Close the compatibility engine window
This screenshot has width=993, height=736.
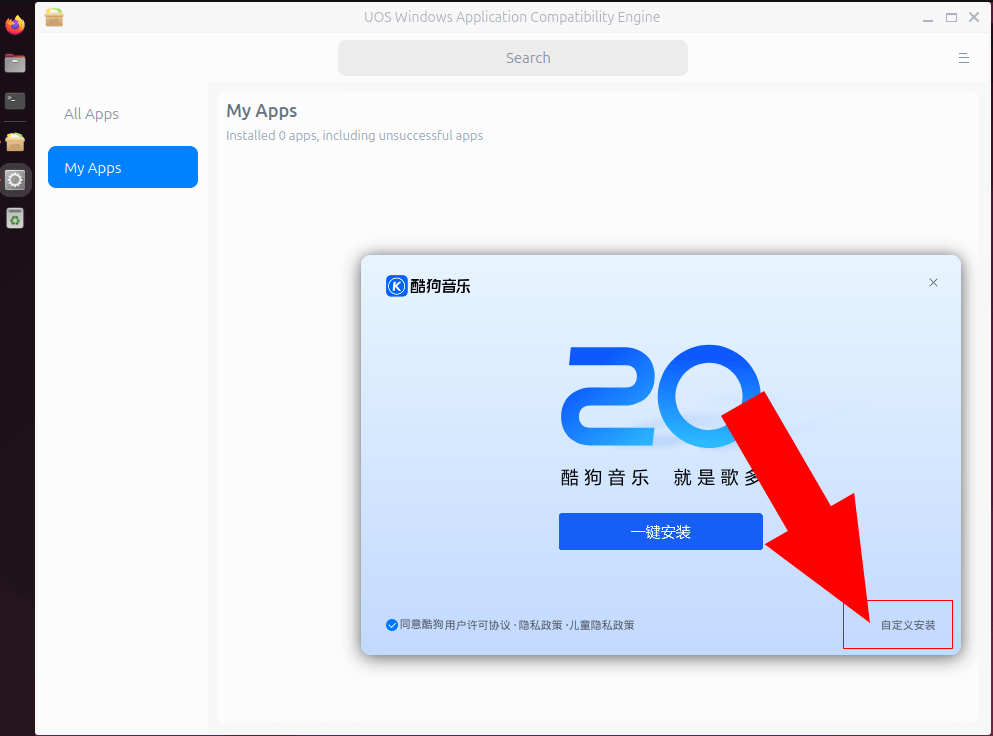pos(974,18)
